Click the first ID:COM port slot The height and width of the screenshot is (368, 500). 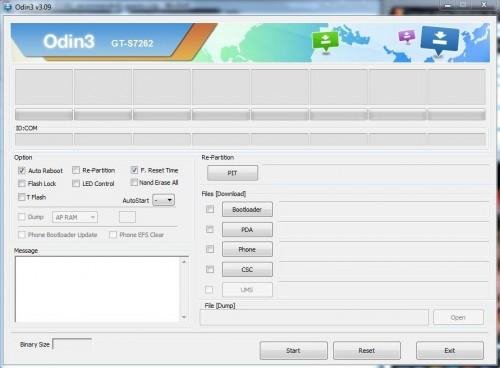(x=44, y=139)
